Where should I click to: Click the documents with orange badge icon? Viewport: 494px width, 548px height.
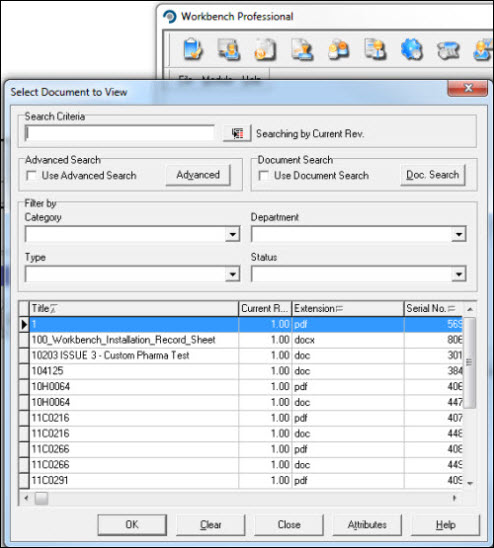pos(265,49)
